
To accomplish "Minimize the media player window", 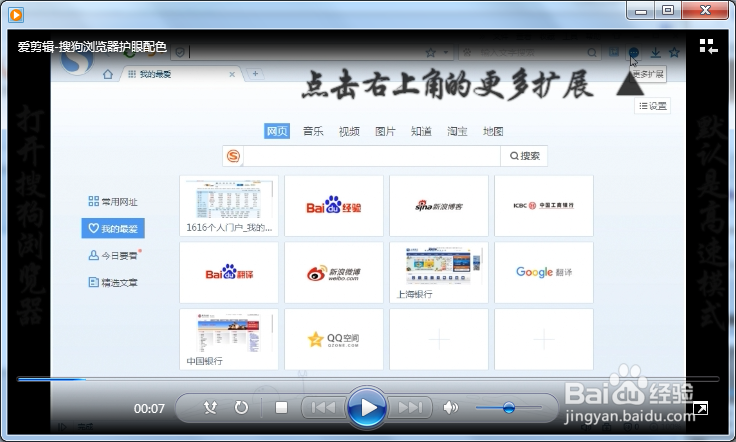I will tap(641, 11).
